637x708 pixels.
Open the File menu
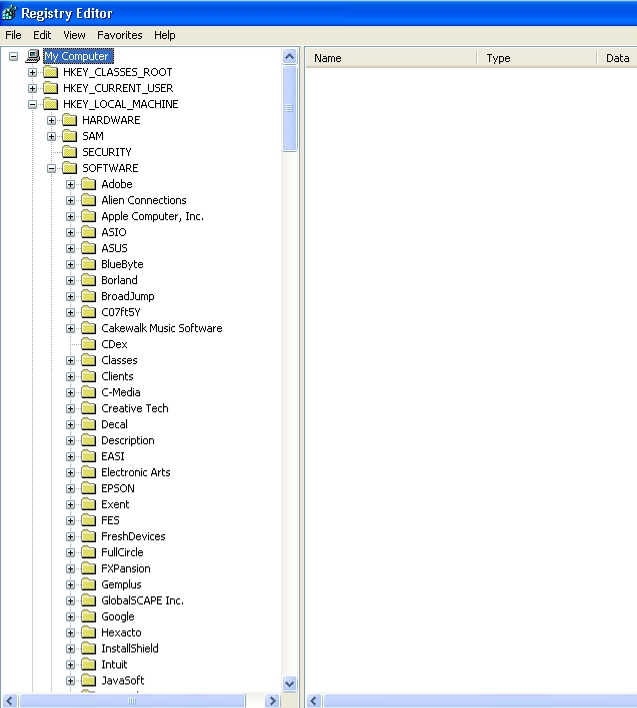(14, 35)
